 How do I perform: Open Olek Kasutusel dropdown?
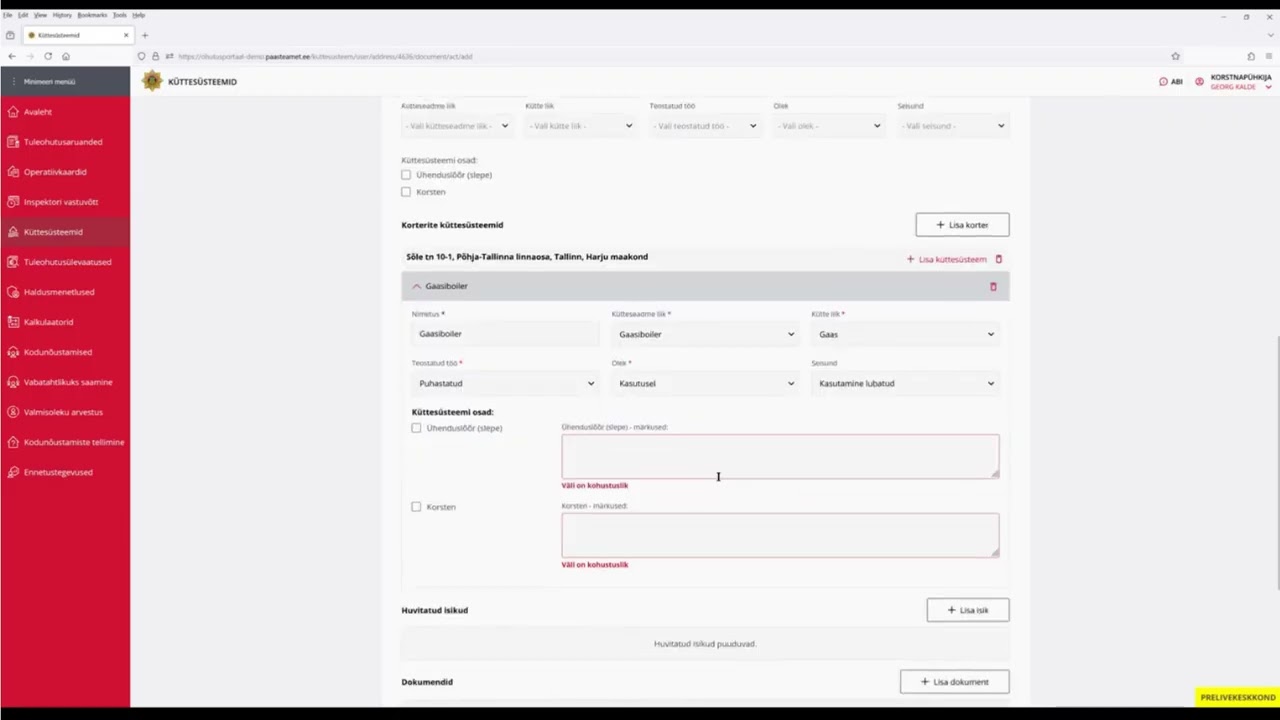click(706, 383)
